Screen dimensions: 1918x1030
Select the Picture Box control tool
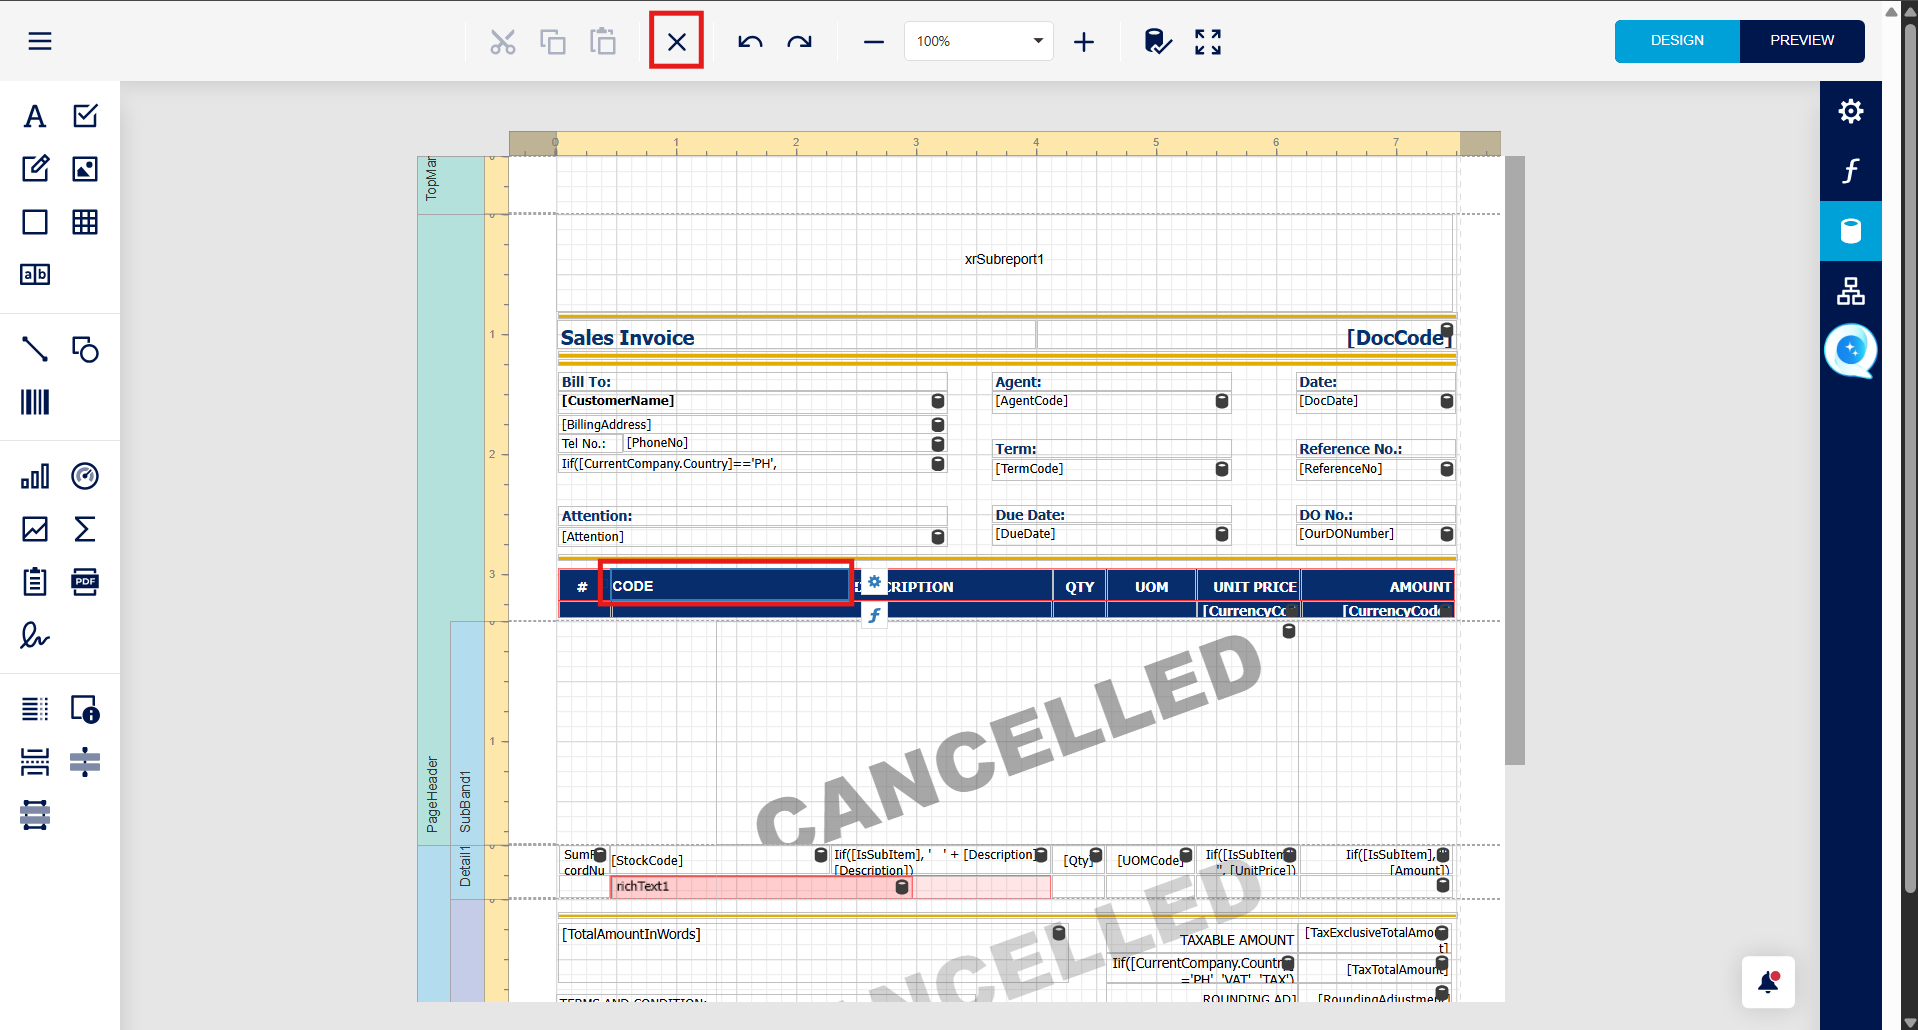pyautogui.click(x=85, y=169)
